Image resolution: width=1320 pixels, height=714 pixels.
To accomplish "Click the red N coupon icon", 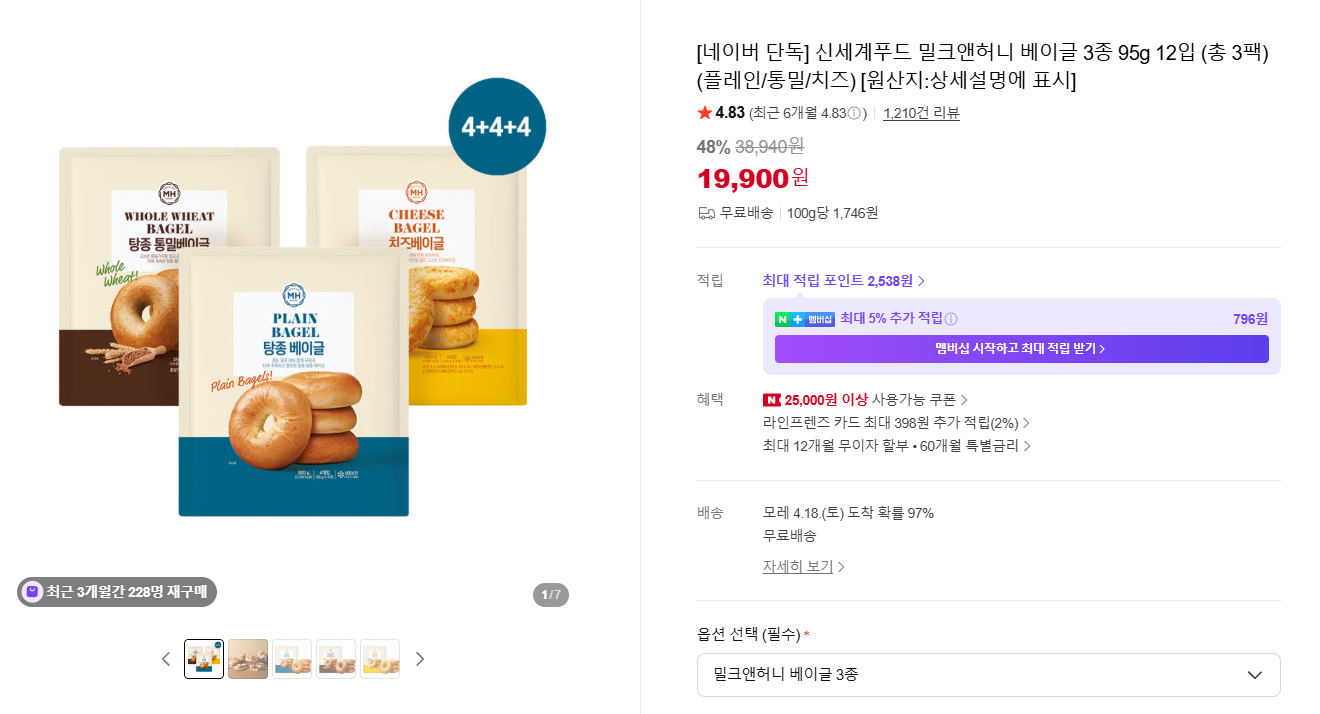I will [x=771, y=400].
